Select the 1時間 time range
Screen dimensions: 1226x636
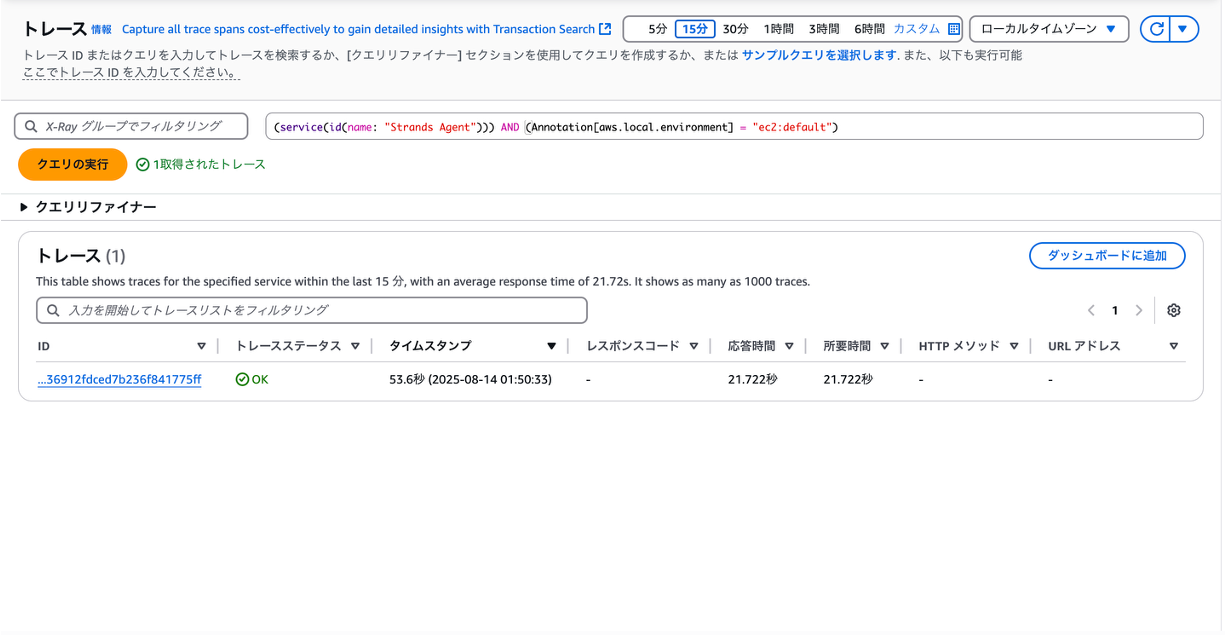[x=778, y=29]
